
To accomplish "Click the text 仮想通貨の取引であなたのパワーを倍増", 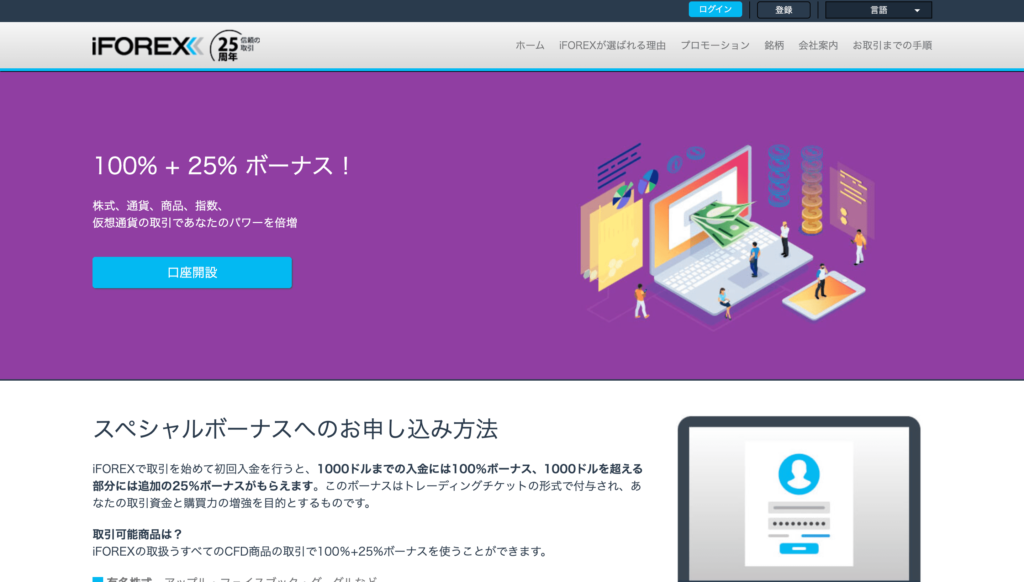I will coord(195,223).
